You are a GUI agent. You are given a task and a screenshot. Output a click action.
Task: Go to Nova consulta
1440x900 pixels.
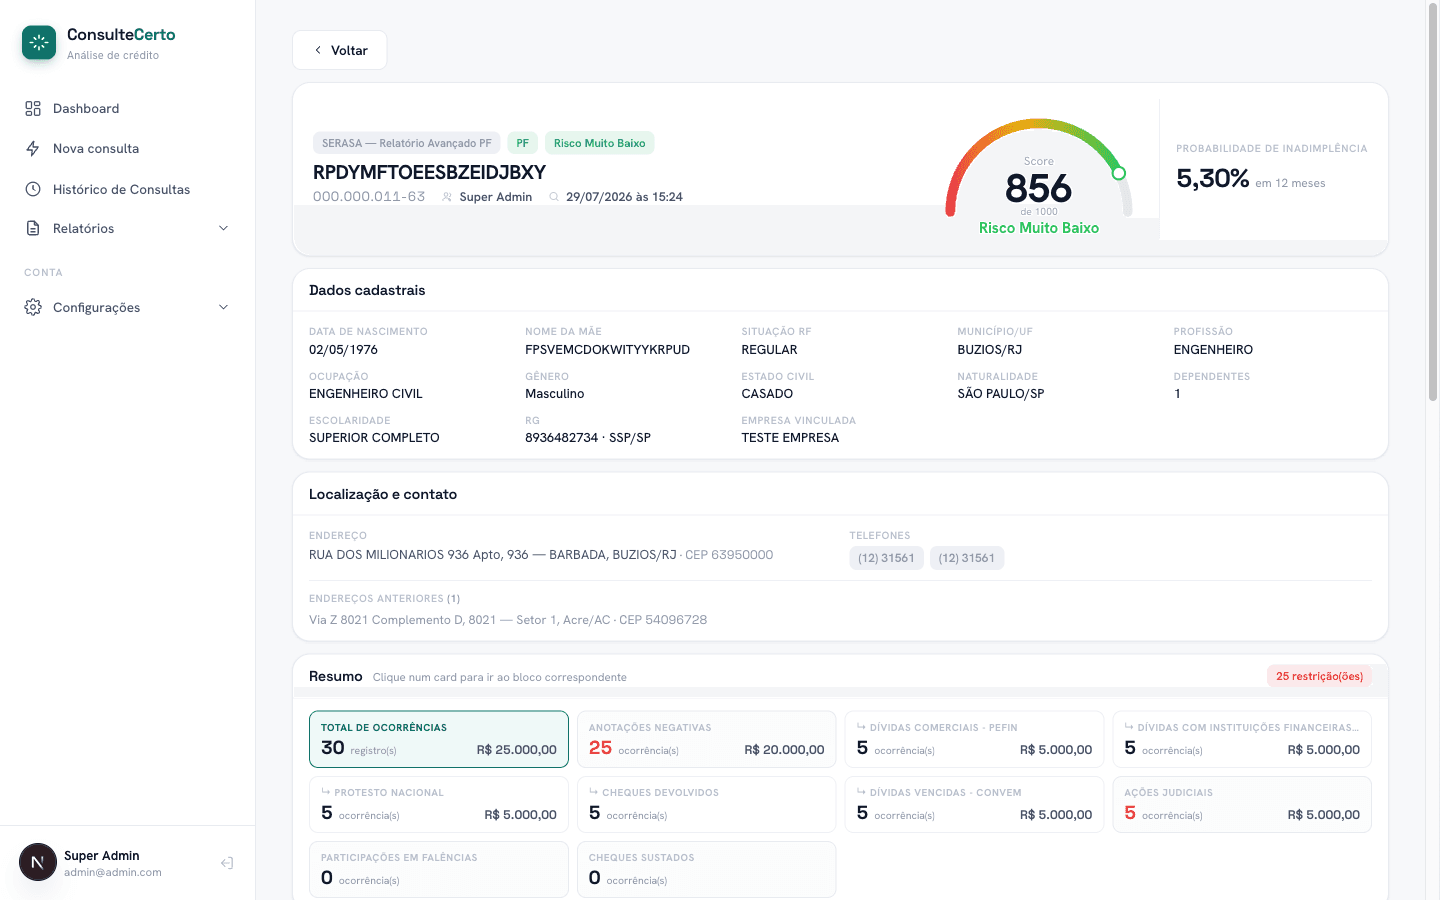pos(128,148)
